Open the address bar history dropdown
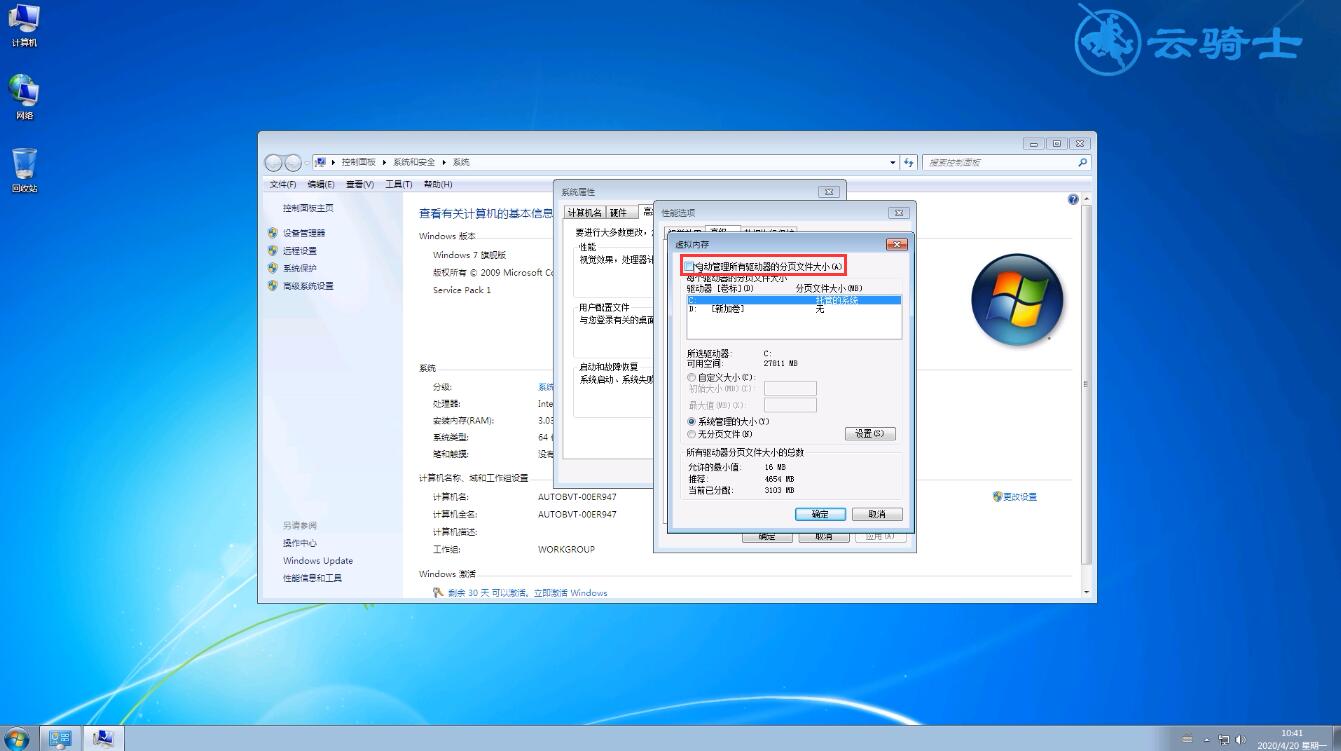This screenshot has height=751, width=1341. click(x=893, y=162)
